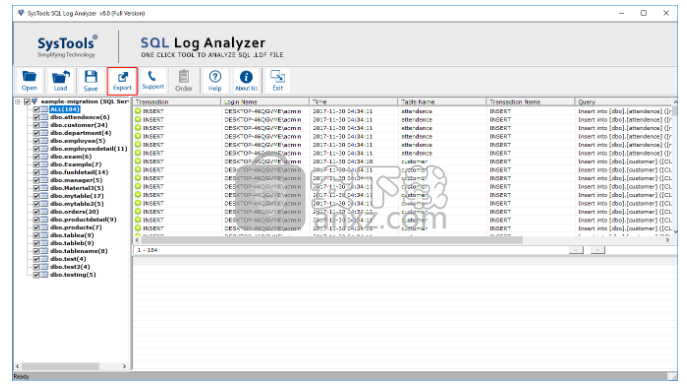Go to the previous page of records

click(576, 250)
